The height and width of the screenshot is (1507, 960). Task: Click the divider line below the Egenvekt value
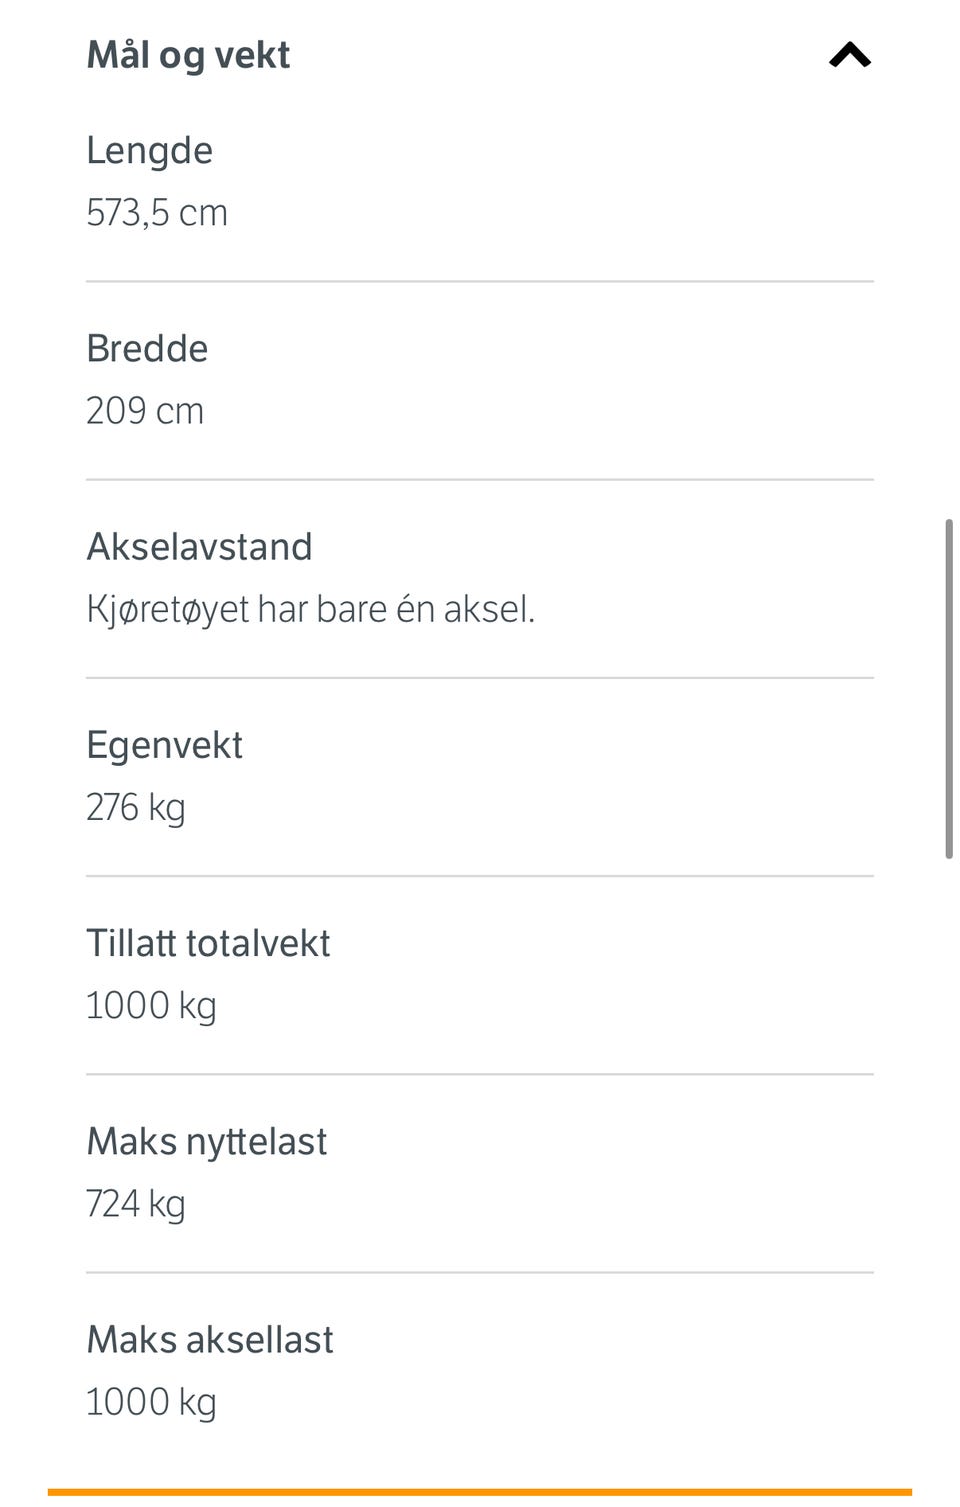pyautogui.click(x=480, y=876)
